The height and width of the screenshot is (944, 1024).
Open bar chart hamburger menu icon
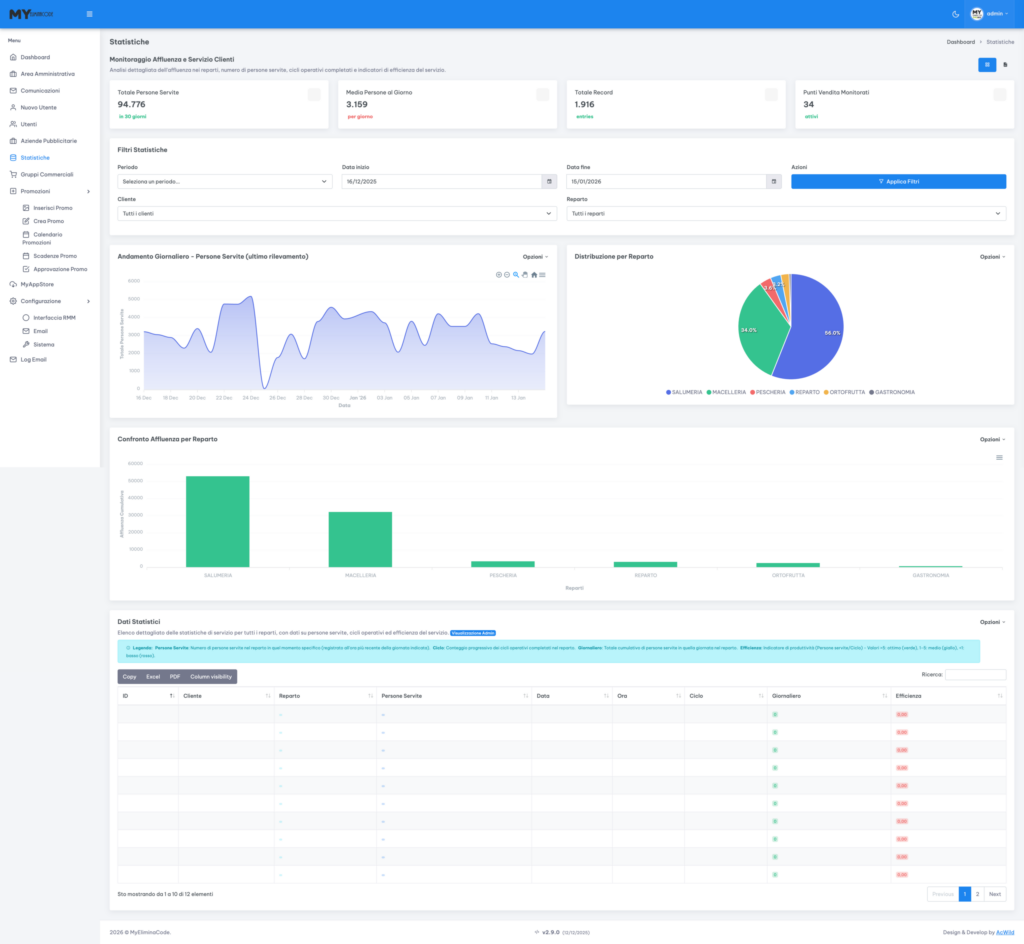pyautogui.click(x=999, y=457)
